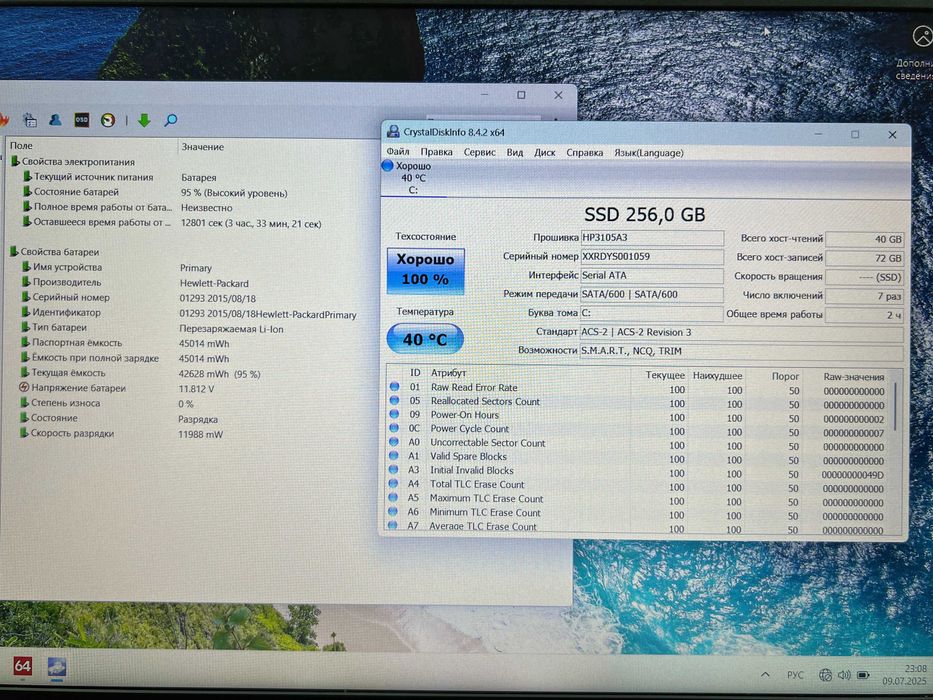Select the blue status orb of drive C:
Screen dimensions: 933x700
pos(387,166)
